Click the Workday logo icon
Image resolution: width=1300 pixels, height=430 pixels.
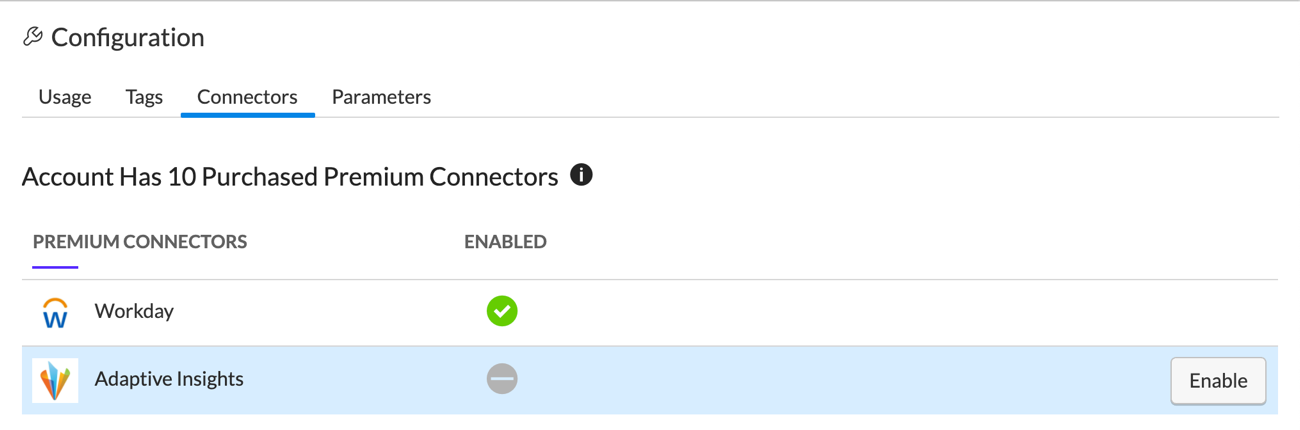tap(55, 312)
